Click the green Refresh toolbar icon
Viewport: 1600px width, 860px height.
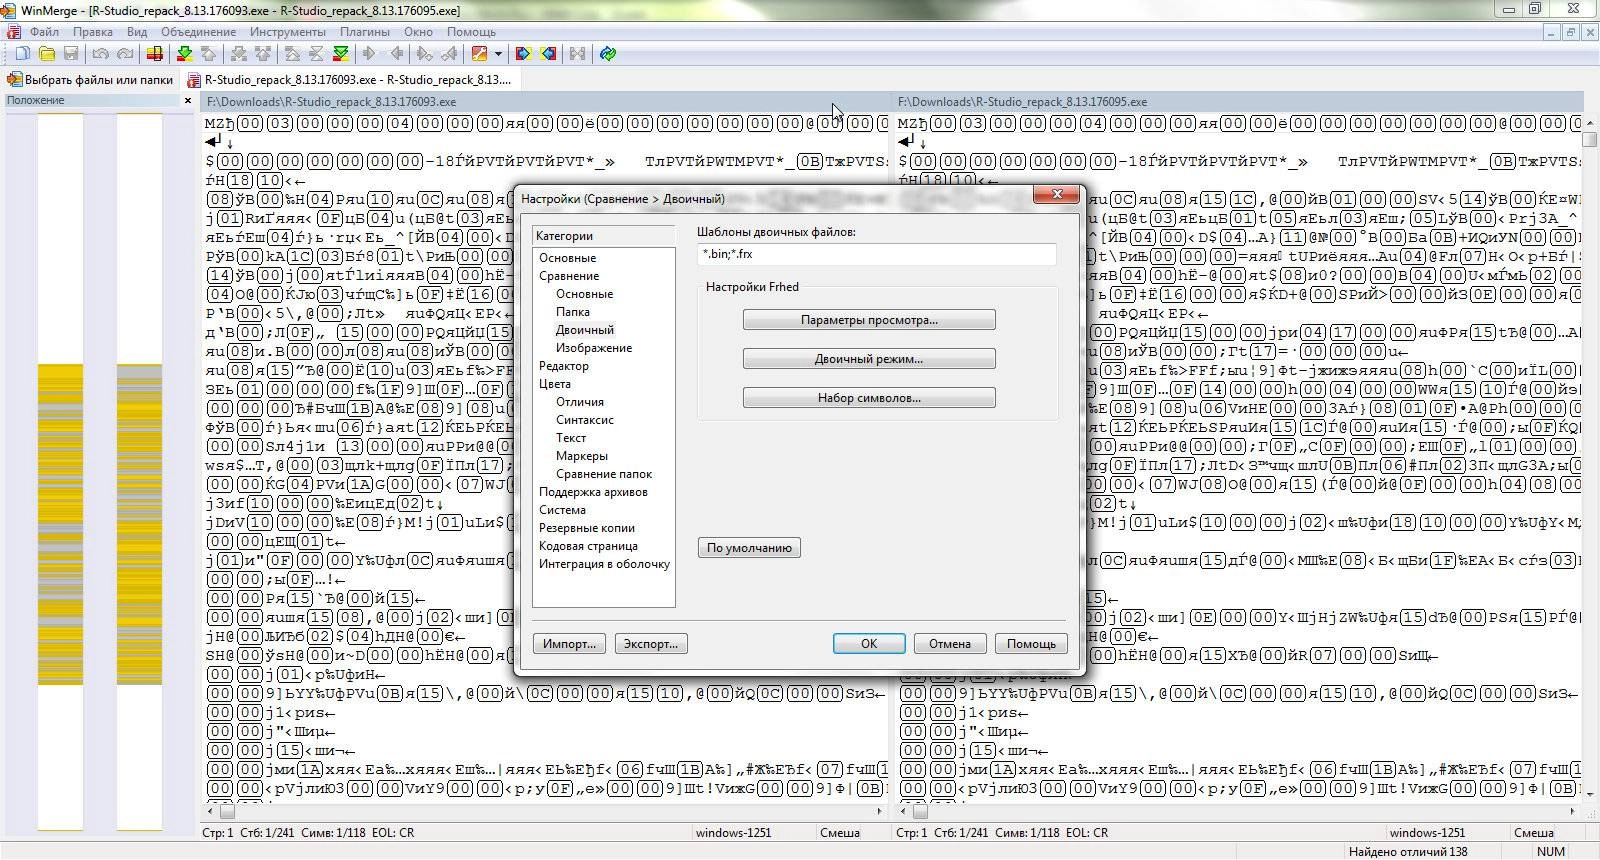pyautogui.click(x=607, y=54)
